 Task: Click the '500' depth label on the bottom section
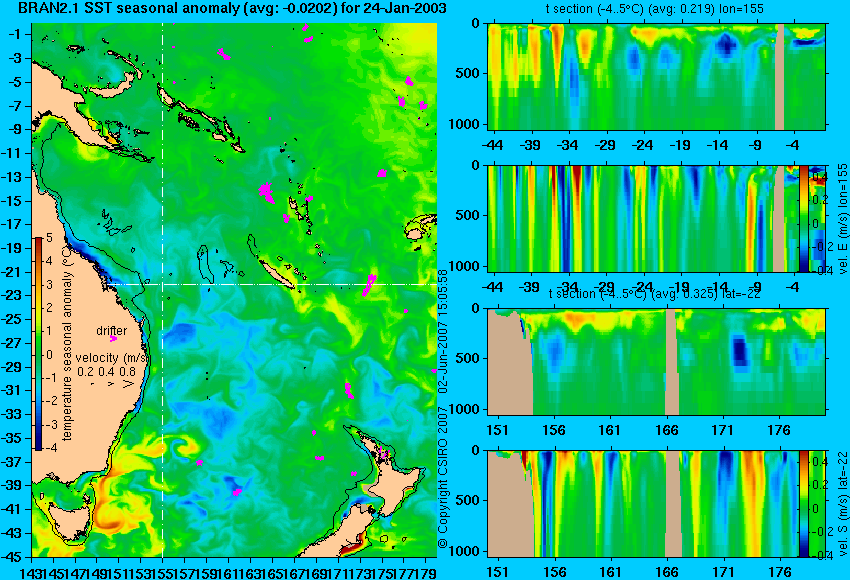point(468,500)
